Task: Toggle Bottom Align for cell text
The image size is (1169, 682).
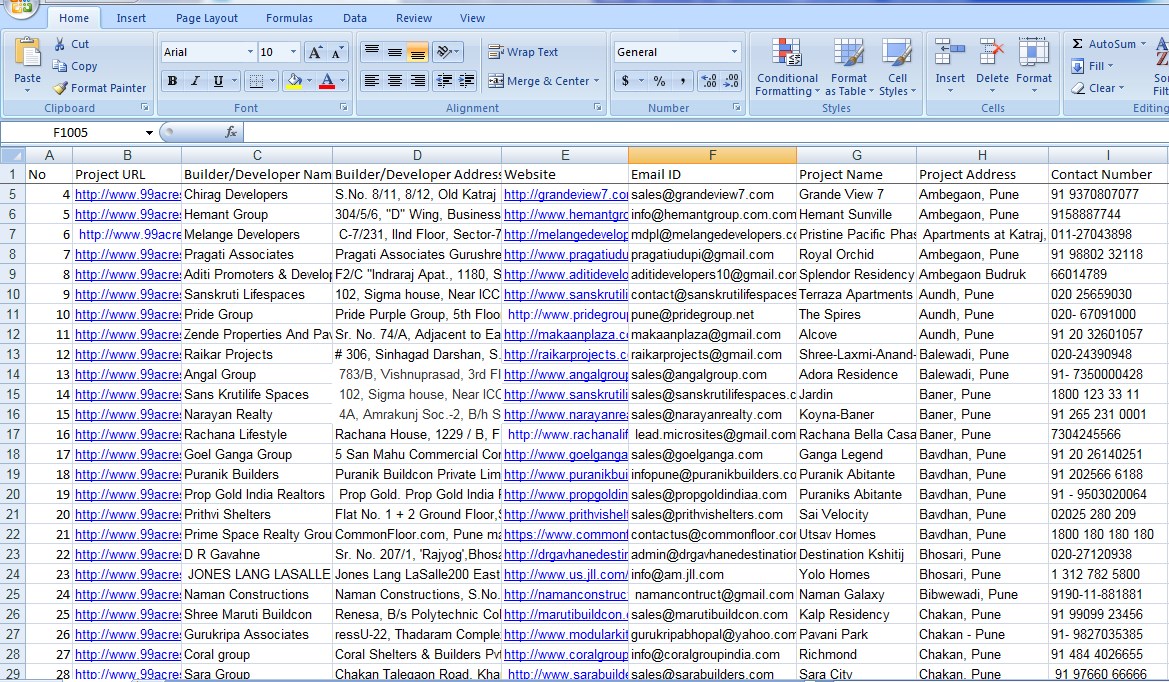Action: pyautogui.click(x=418, y=52)
